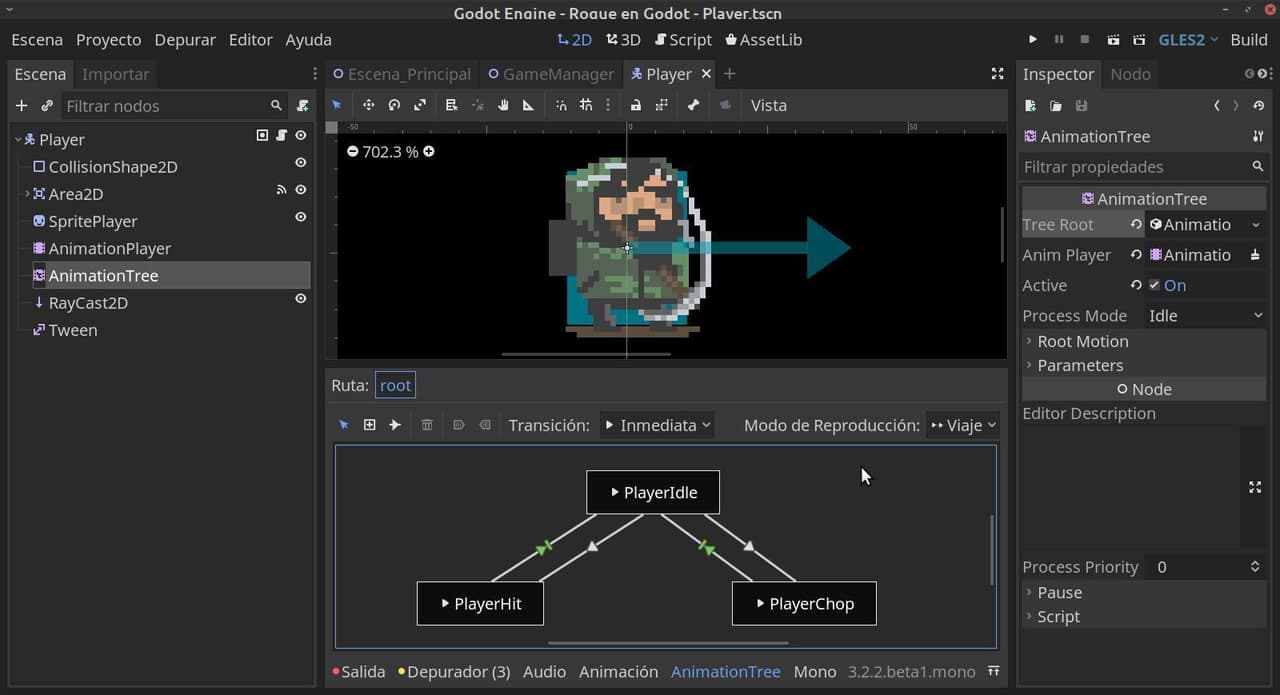Select the AnimationPlayer node
This screenshot has height=695, width=1280.
110,248
